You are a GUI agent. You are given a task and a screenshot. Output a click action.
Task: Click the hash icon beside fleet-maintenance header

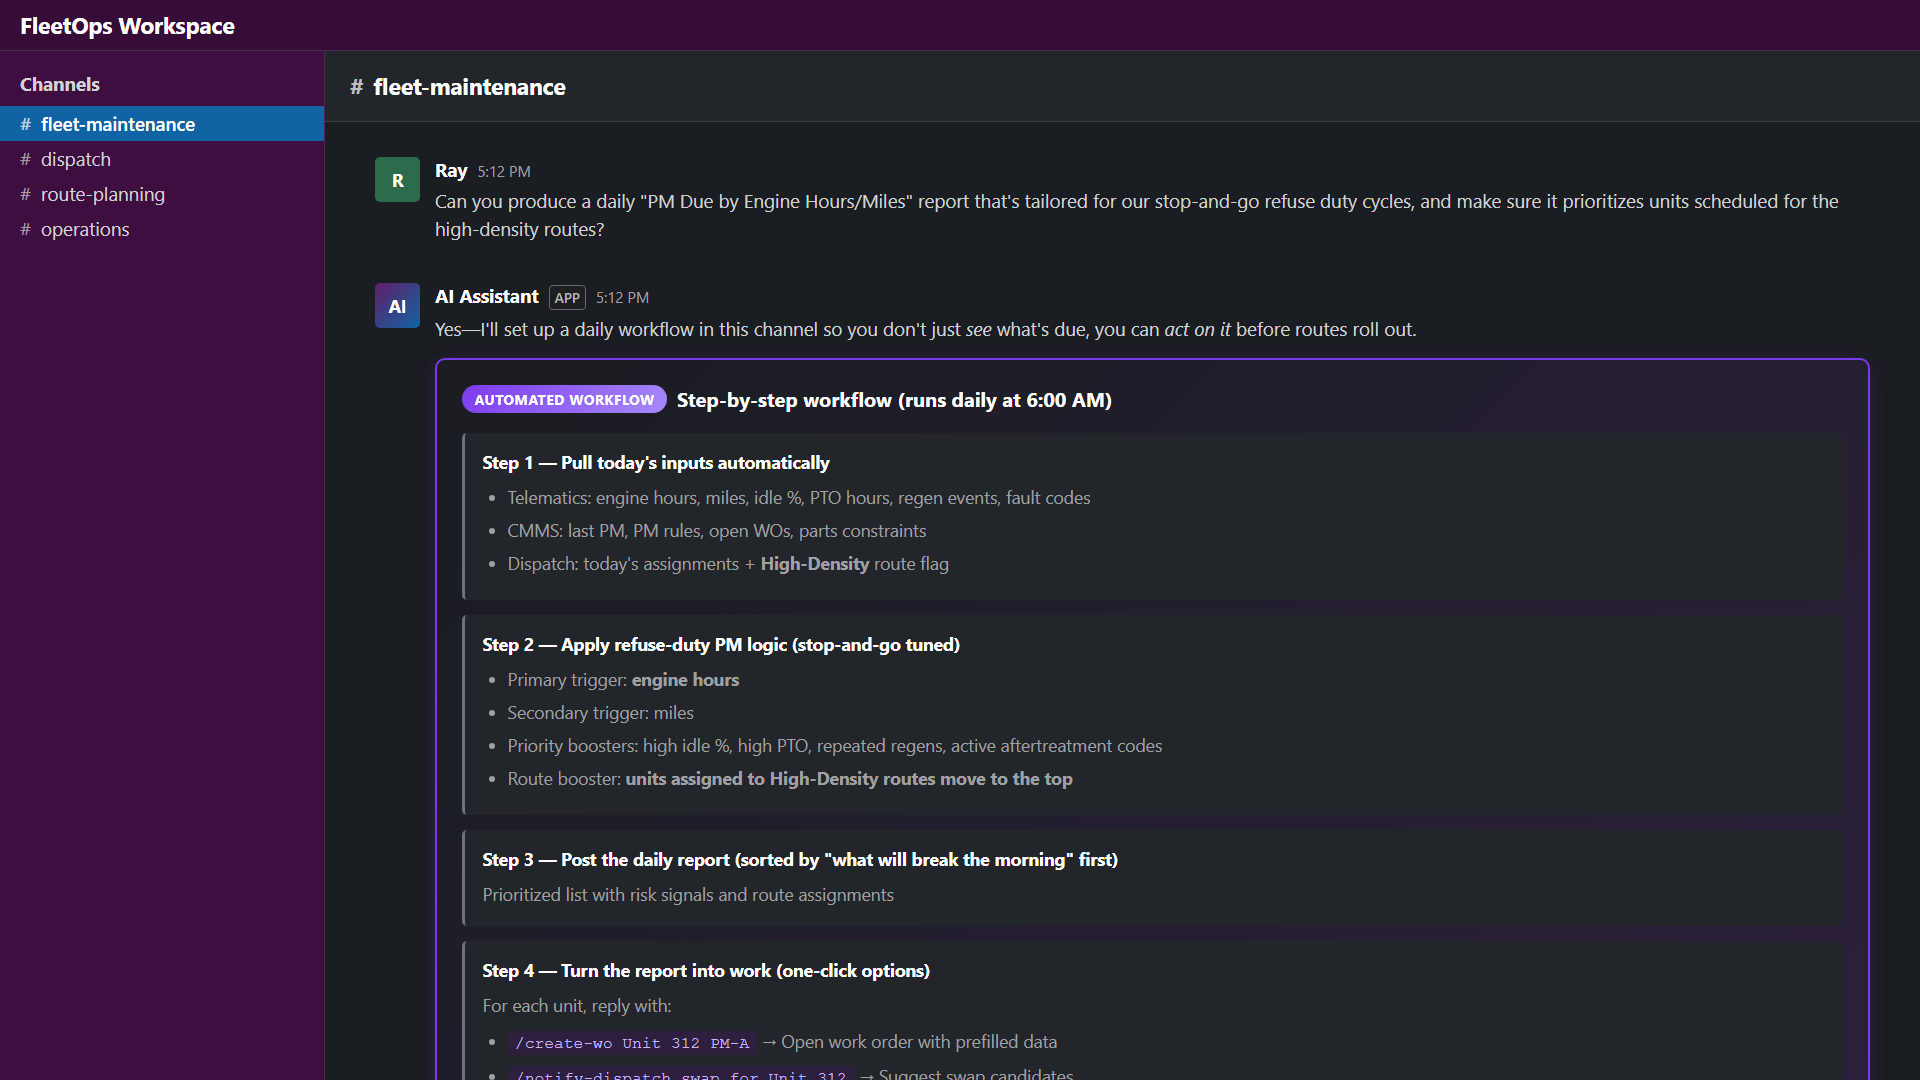click(356, 87)
